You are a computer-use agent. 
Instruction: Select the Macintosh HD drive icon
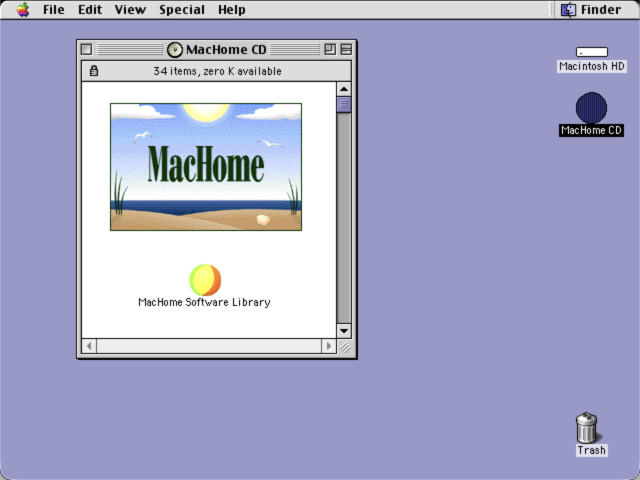click(591, 52)
